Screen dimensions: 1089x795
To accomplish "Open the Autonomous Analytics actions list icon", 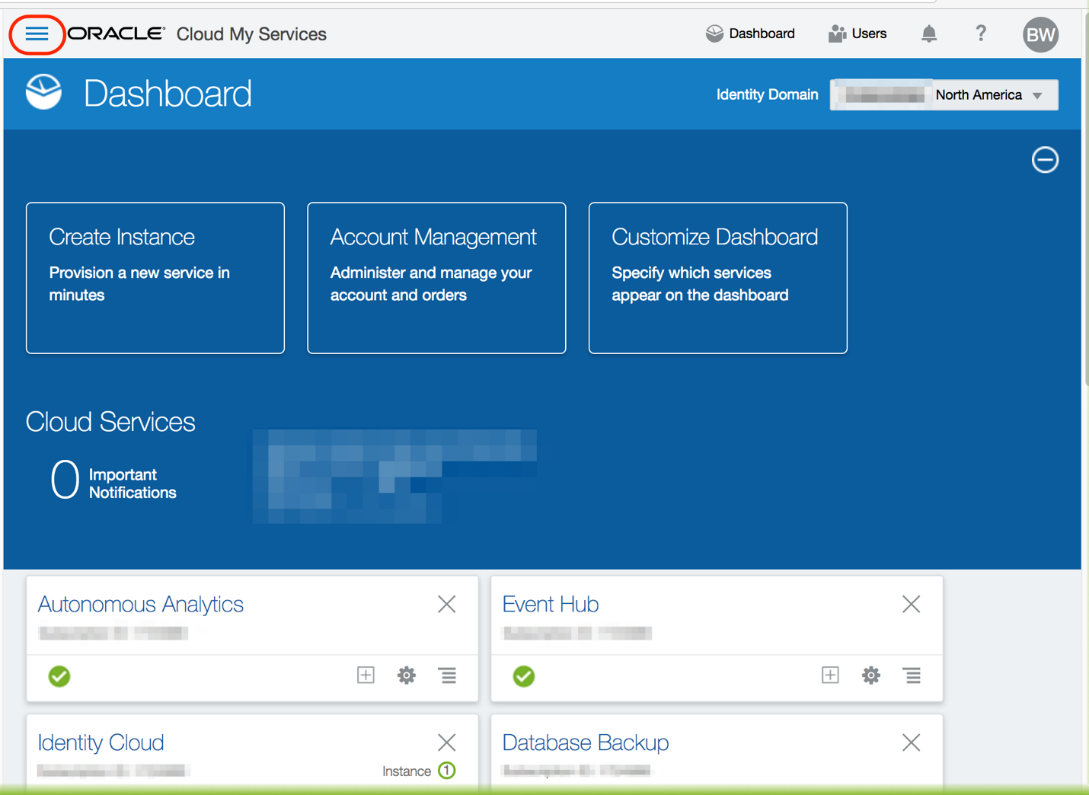I will (x=447, y=675).
